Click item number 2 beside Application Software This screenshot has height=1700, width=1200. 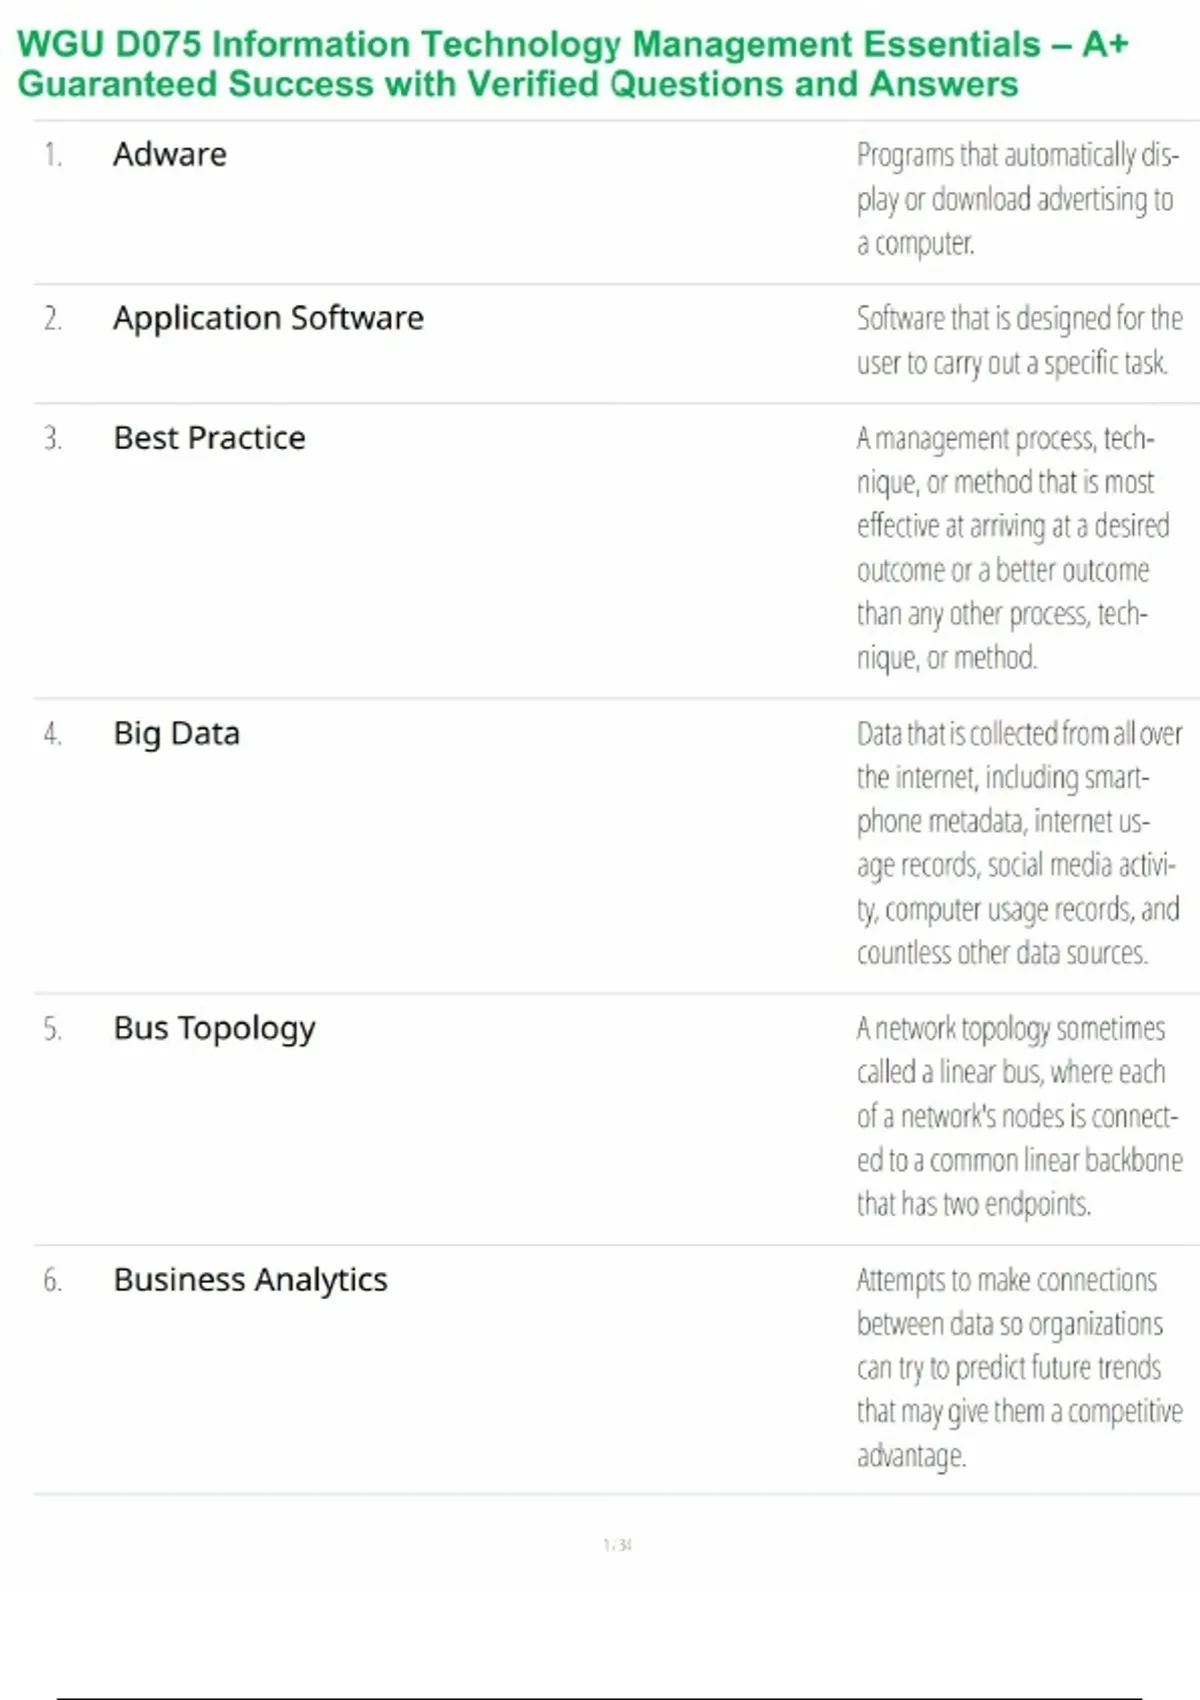(x=53, y=319)
